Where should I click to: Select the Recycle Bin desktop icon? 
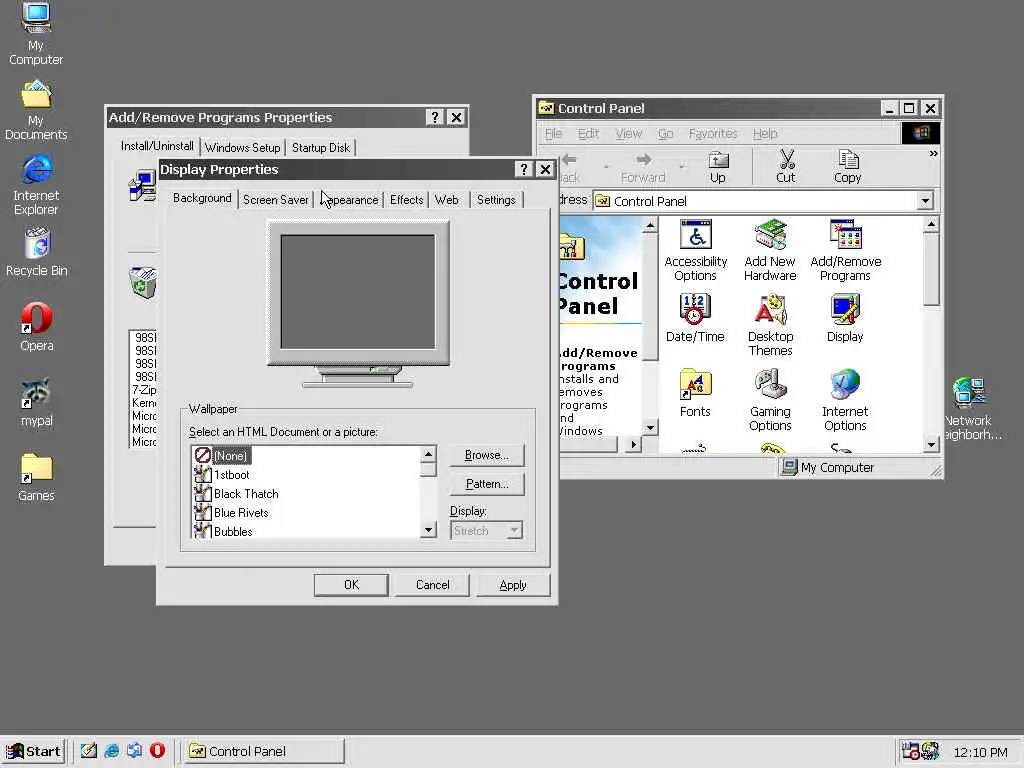coord(37,252)
